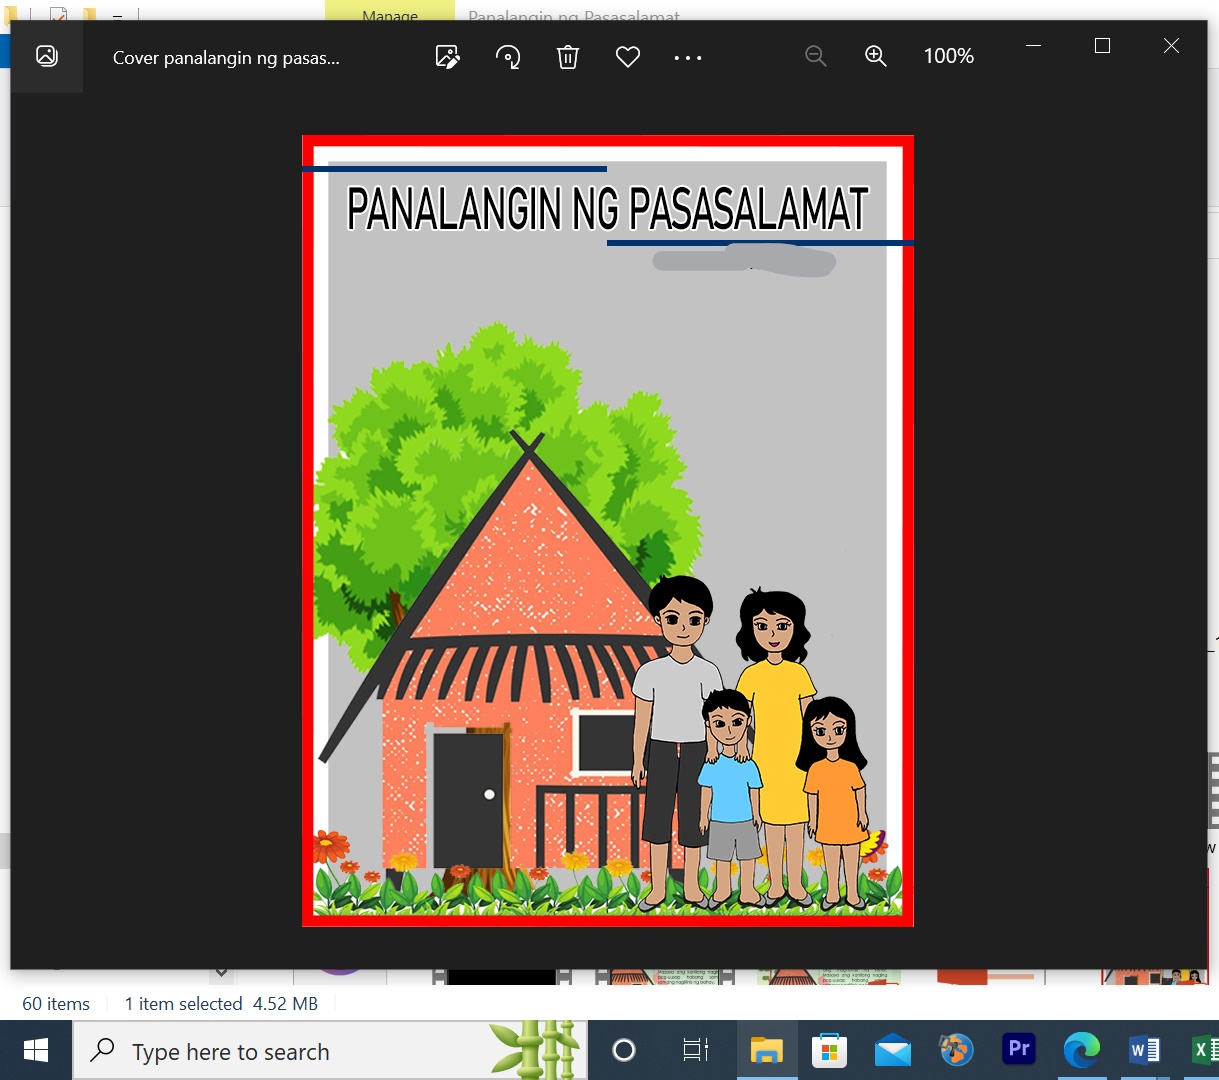1219x1080 pixels.
Task: Switch to the Manage ribbon tab
Action: [x=390, y=16]
